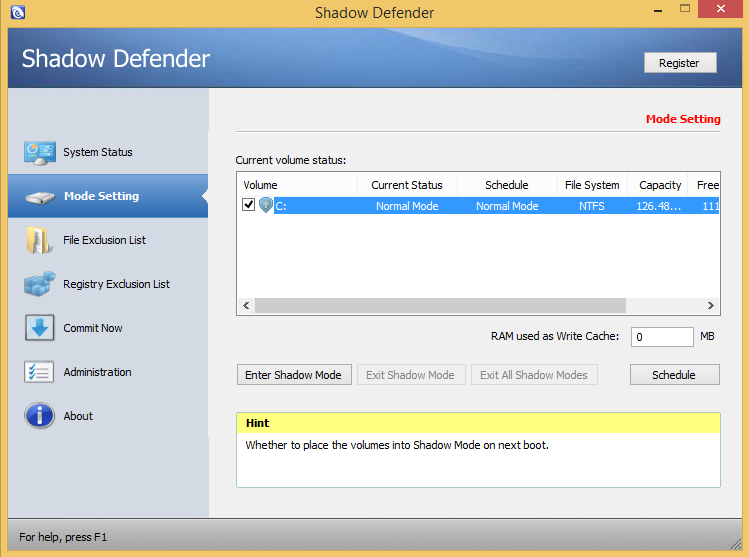749x557 pixels.
Task: Click the NTFS file system cell
Action: click(592, 206)
